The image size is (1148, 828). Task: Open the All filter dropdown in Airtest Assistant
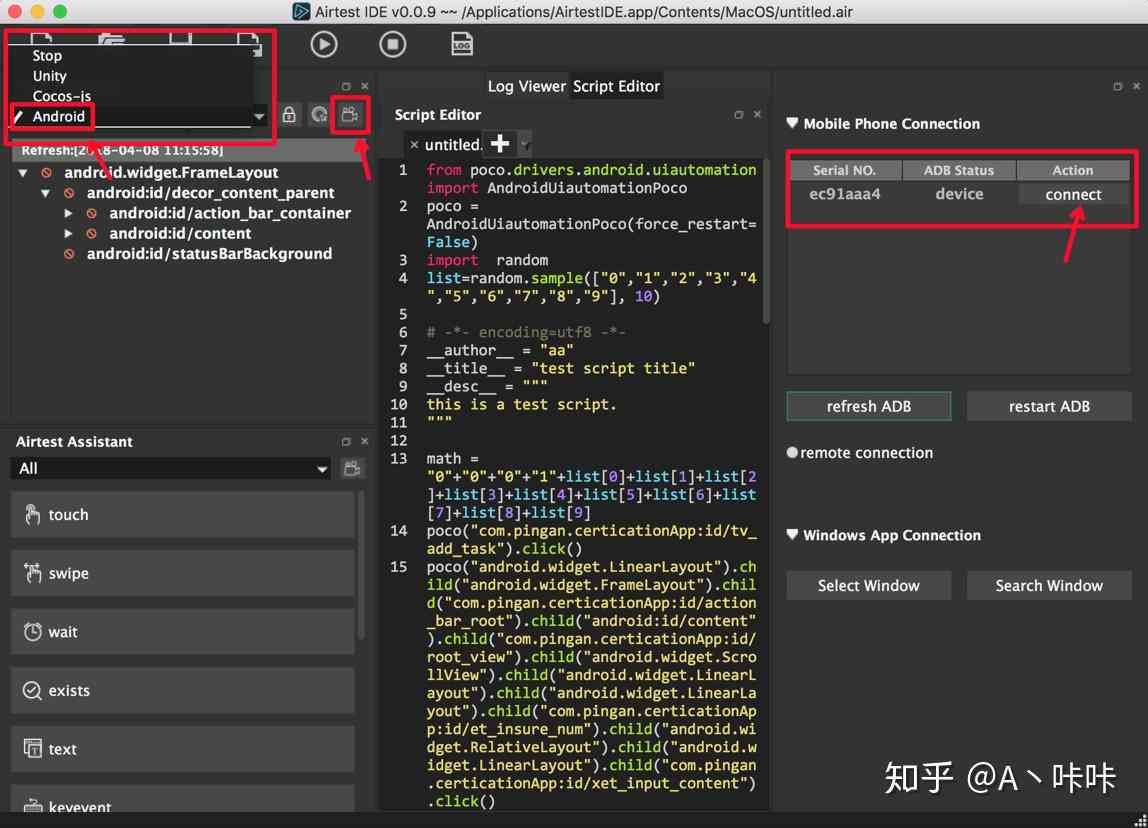tap(171, 469)
